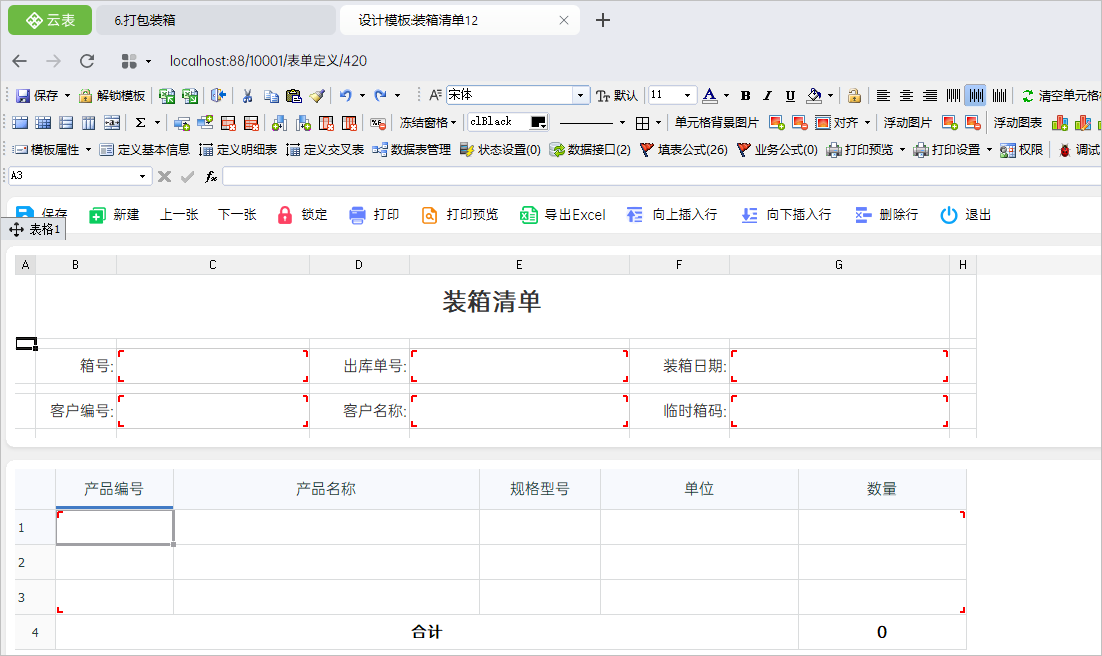Click the undo arrow icon
The width and height of the screenshot is (1102, 656).
point(345,96)
